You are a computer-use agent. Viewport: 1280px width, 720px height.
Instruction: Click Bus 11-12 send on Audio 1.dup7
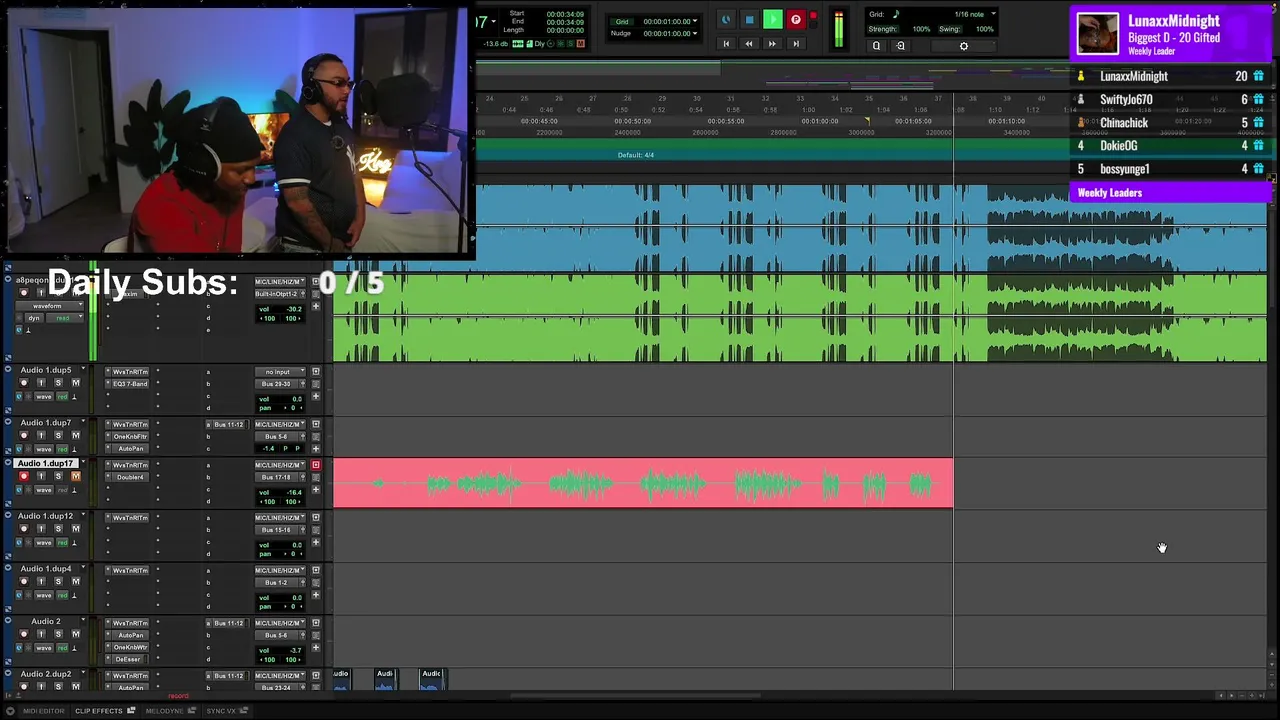click(x=229, y=424)
